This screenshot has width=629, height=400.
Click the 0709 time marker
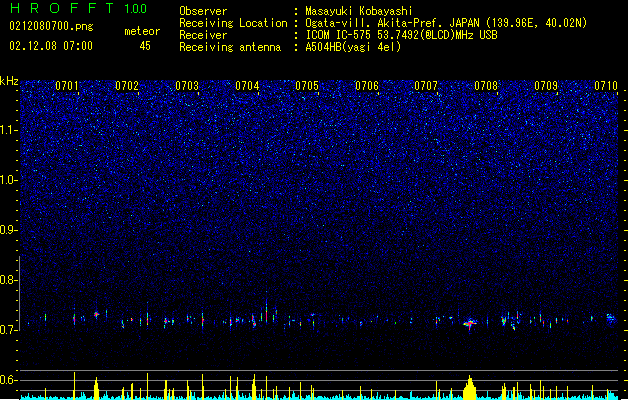[x=546, y=85]
